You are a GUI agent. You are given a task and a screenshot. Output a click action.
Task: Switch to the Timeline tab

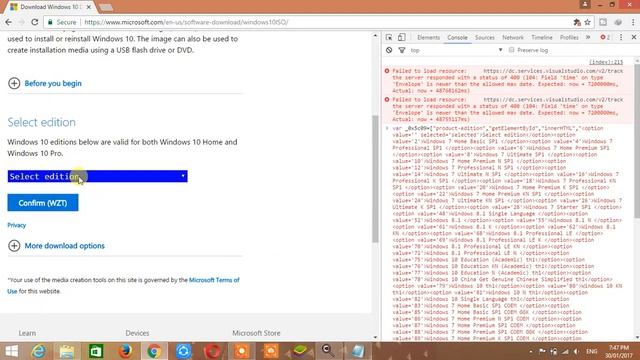pos(542,37)
